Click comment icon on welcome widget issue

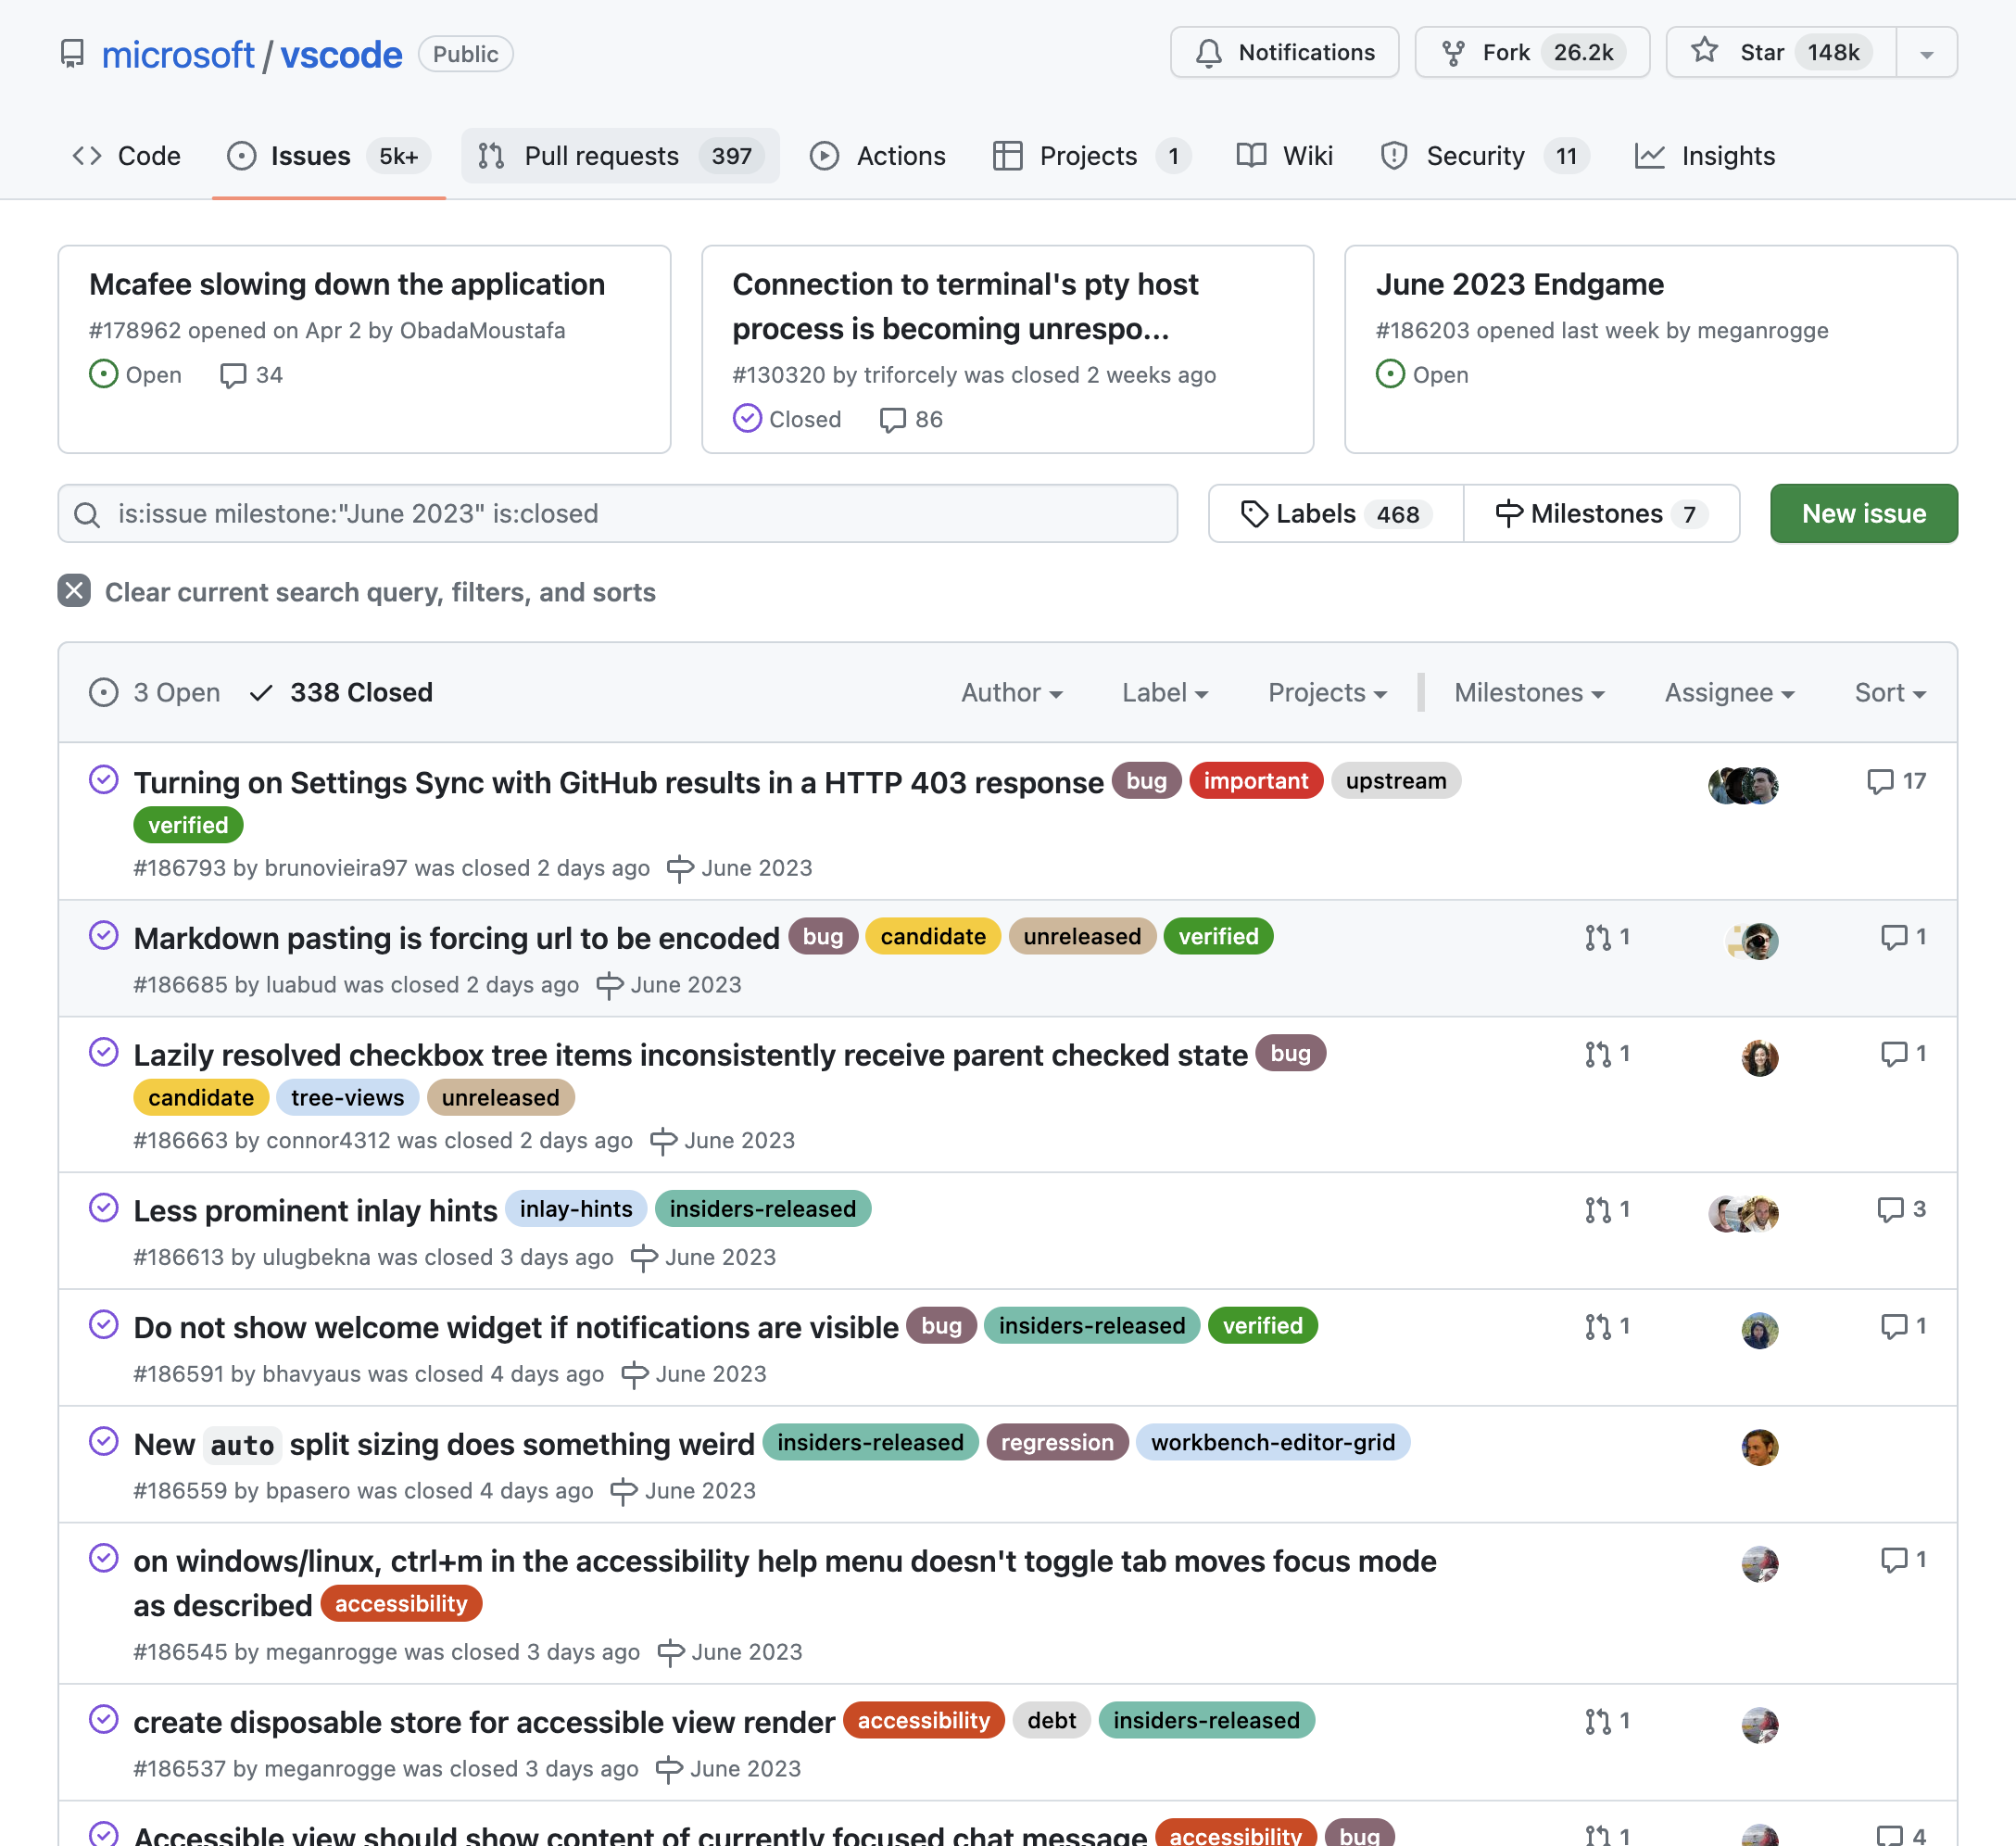(x=1903, y=1326)
